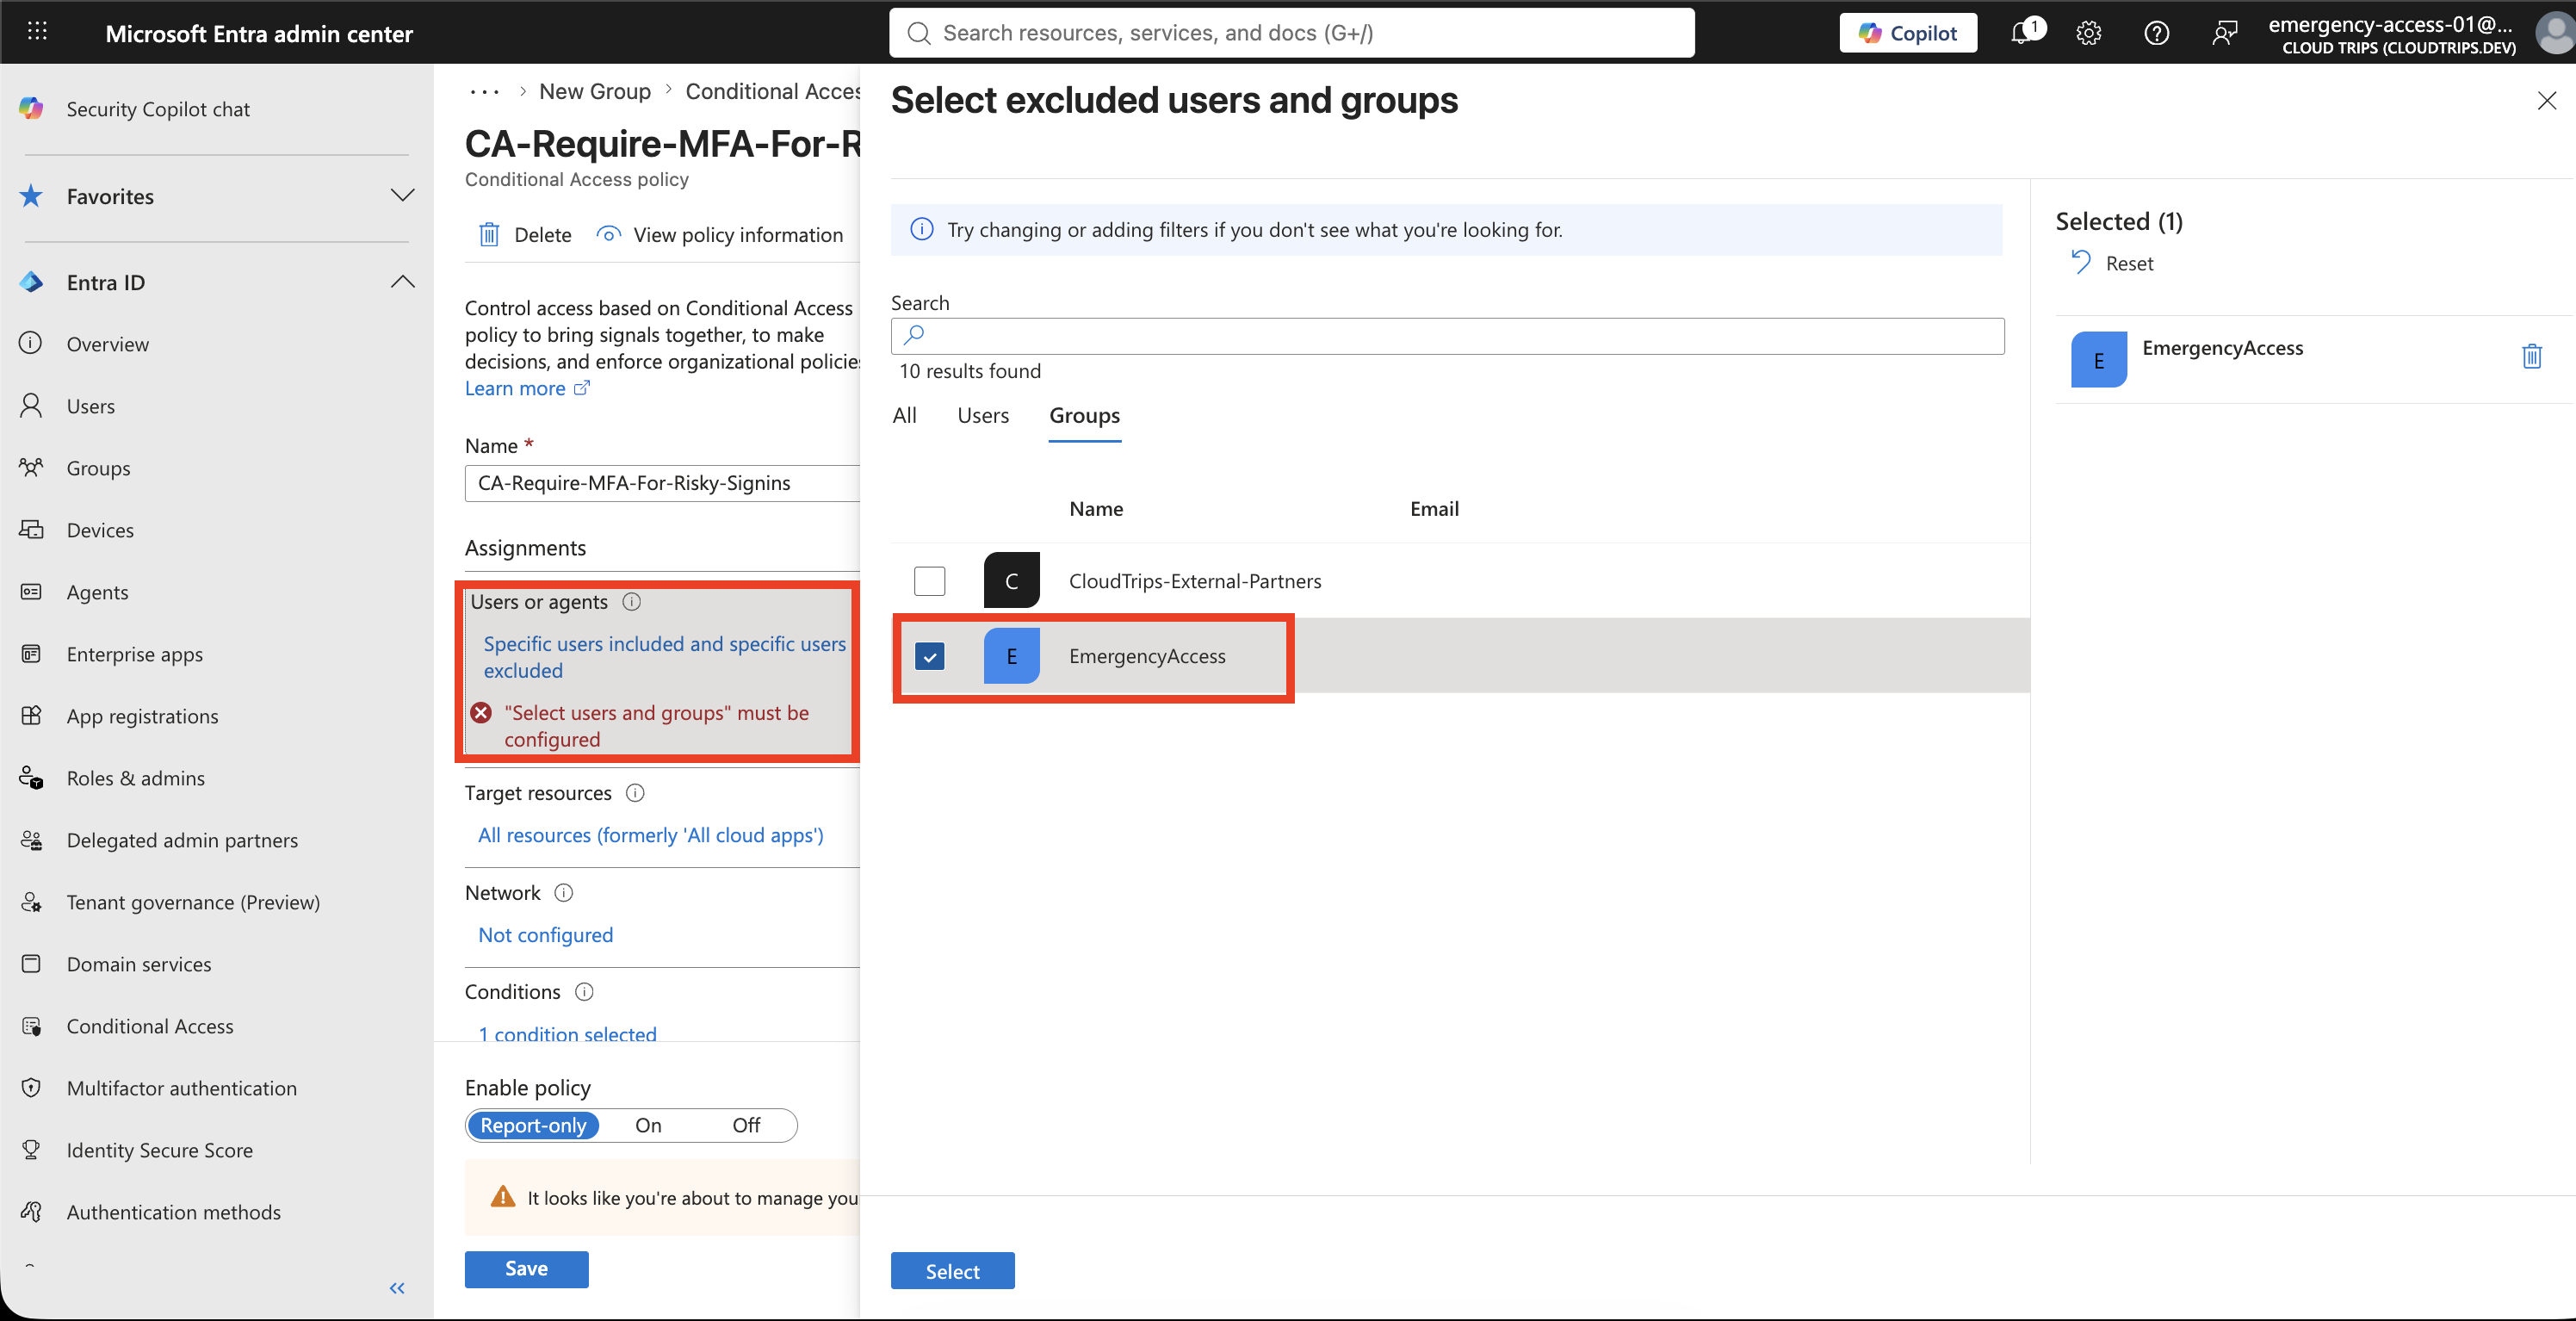Open the Learn more link
The image size is (2576, 1321).
[x=527, y=388]
